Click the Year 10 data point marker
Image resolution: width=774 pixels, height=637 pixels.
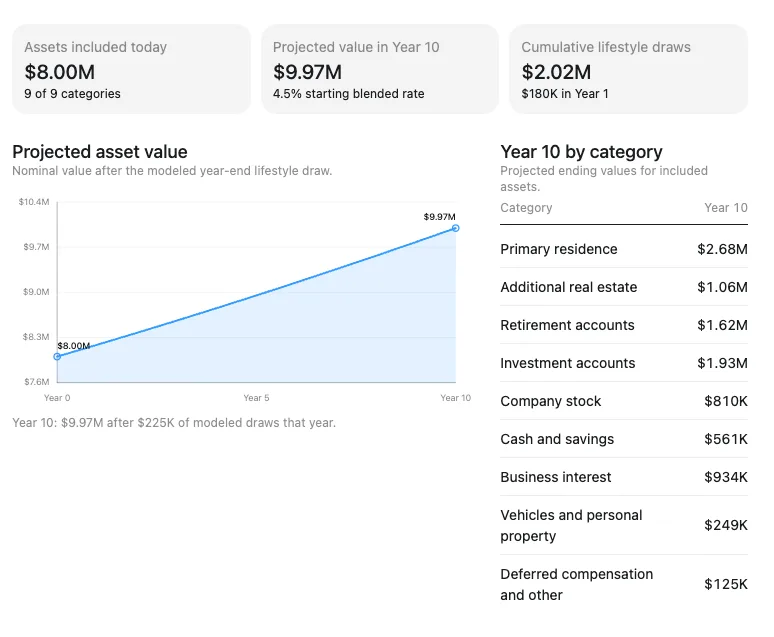click(x=456, y=228)
